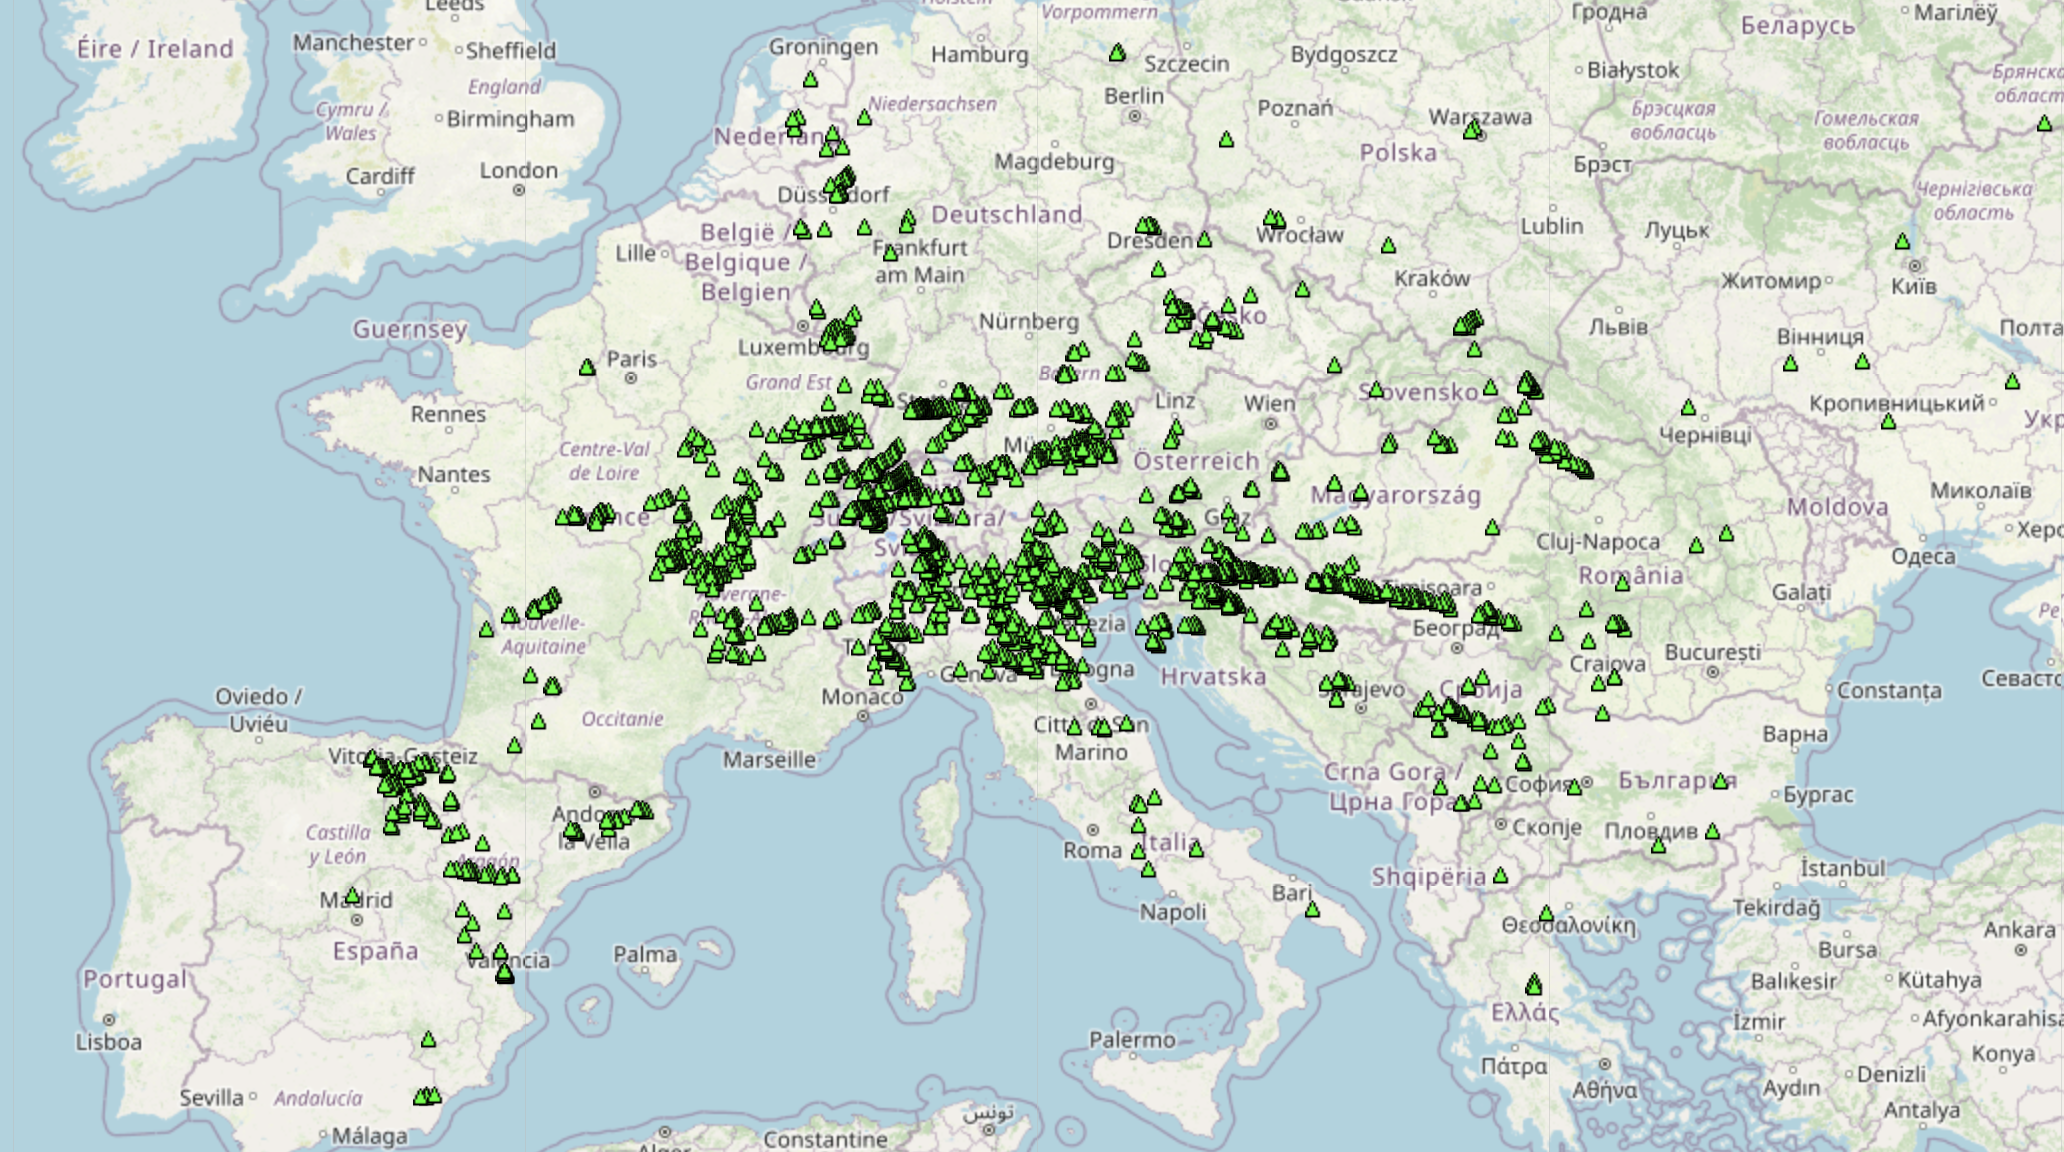The image size is (2064, 1152).
Task: Select the marker between Wrocław and Lublin
Action: point(1388,246)
